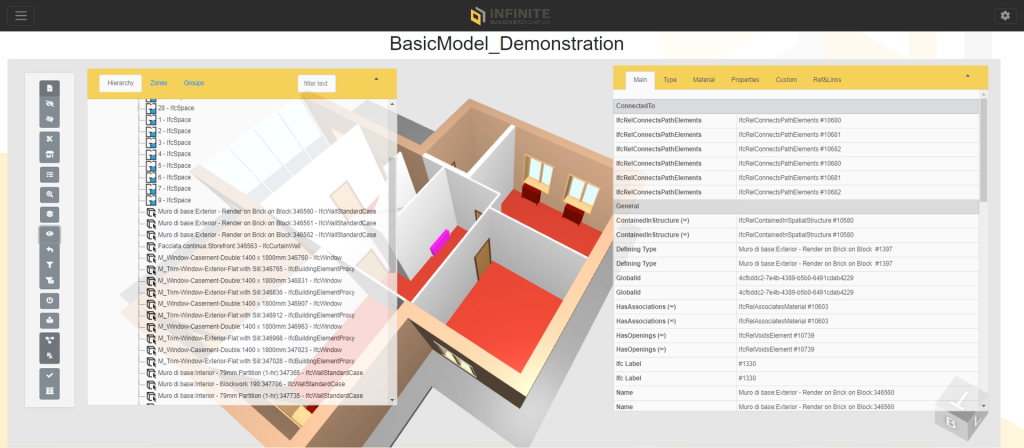Viewport: 1024px width, 448px height.
Task: Open the hamburger menu in top bar
Action: [21, 16]
